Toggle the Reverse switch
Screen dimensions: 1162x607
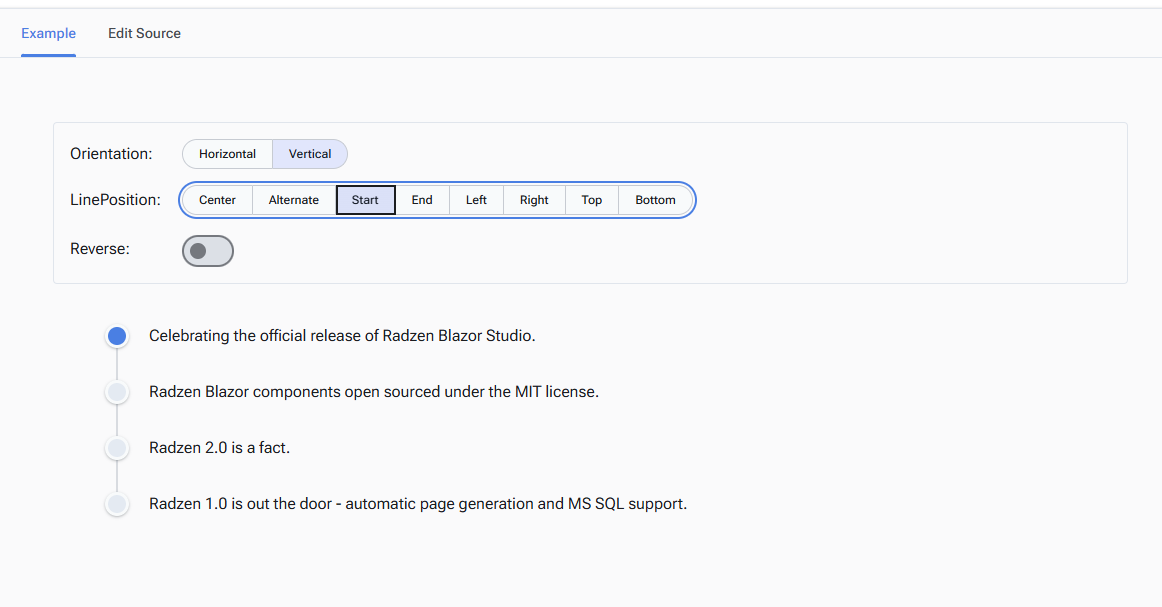click(x=208, y=251)
